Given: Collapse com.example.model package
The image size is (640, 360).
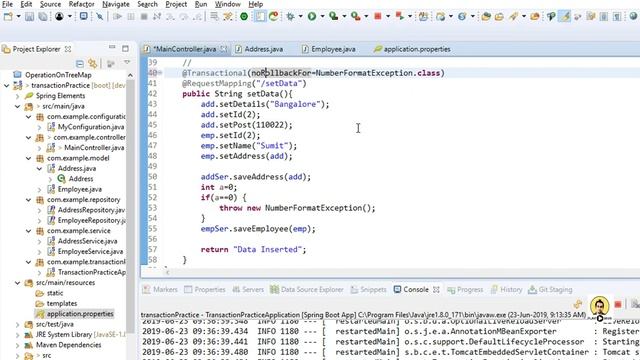Looking at the screenshot, I should point(29,158).
